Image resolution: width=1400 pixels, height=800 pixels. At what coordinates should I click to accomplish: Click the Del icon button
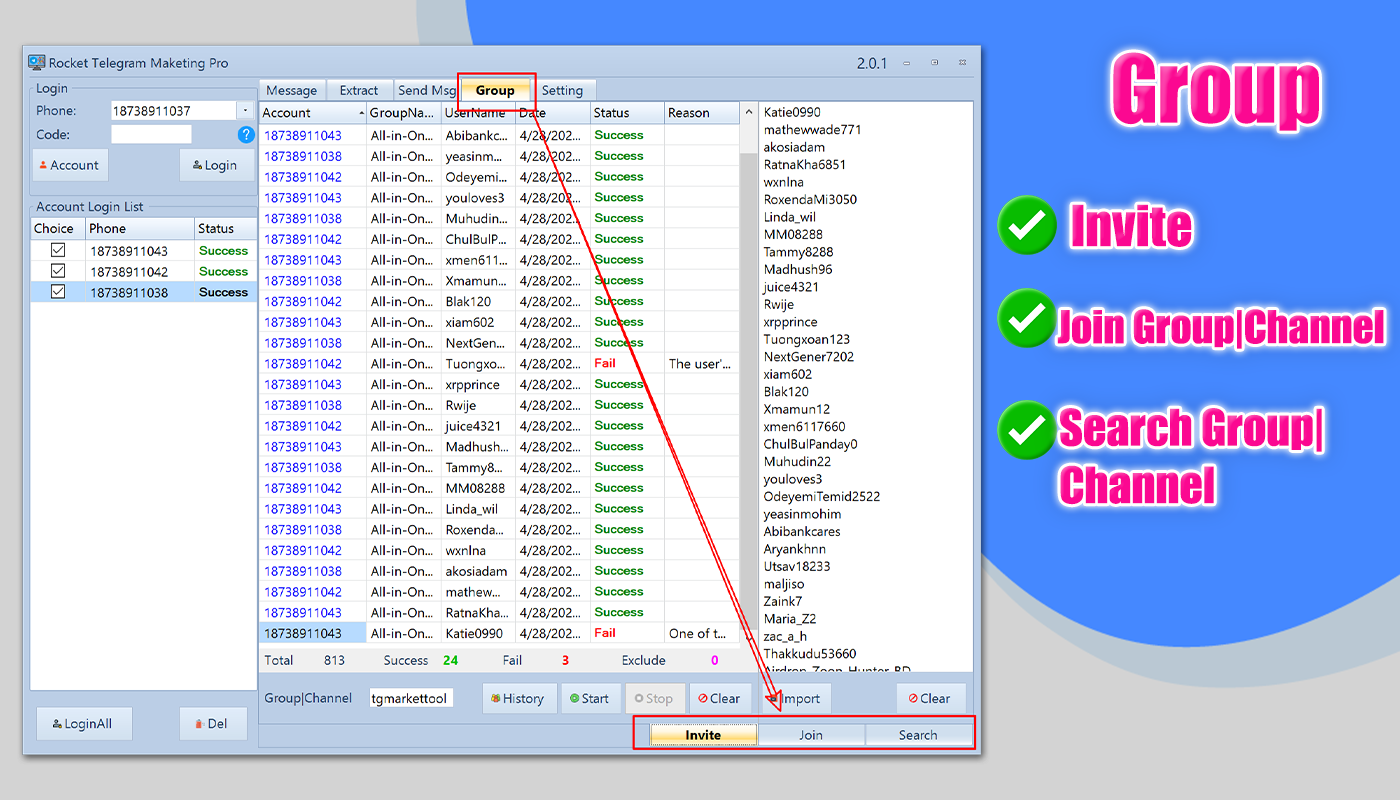tap(213, 723)
